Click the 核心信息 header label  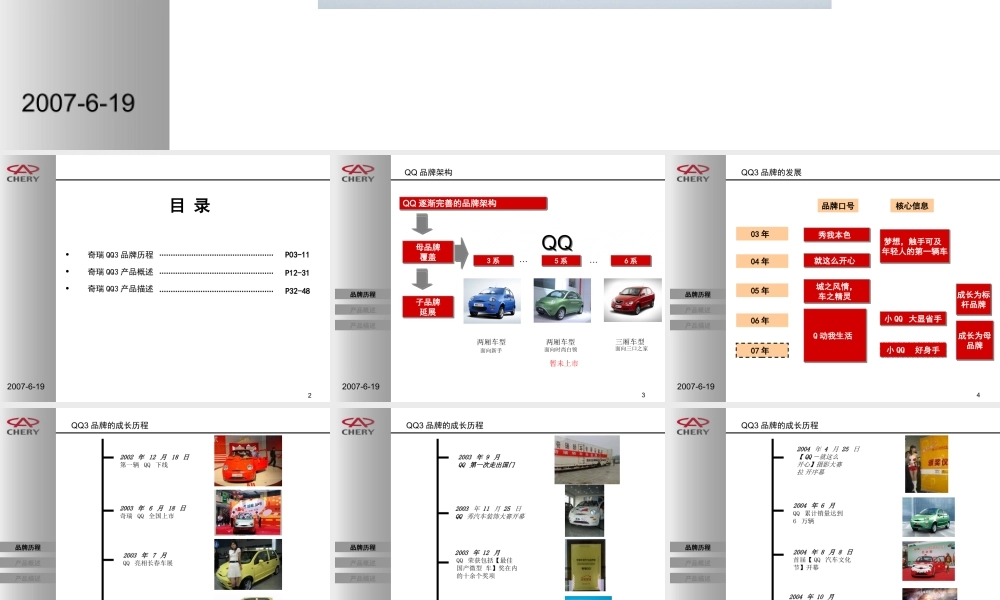(912, 205)
